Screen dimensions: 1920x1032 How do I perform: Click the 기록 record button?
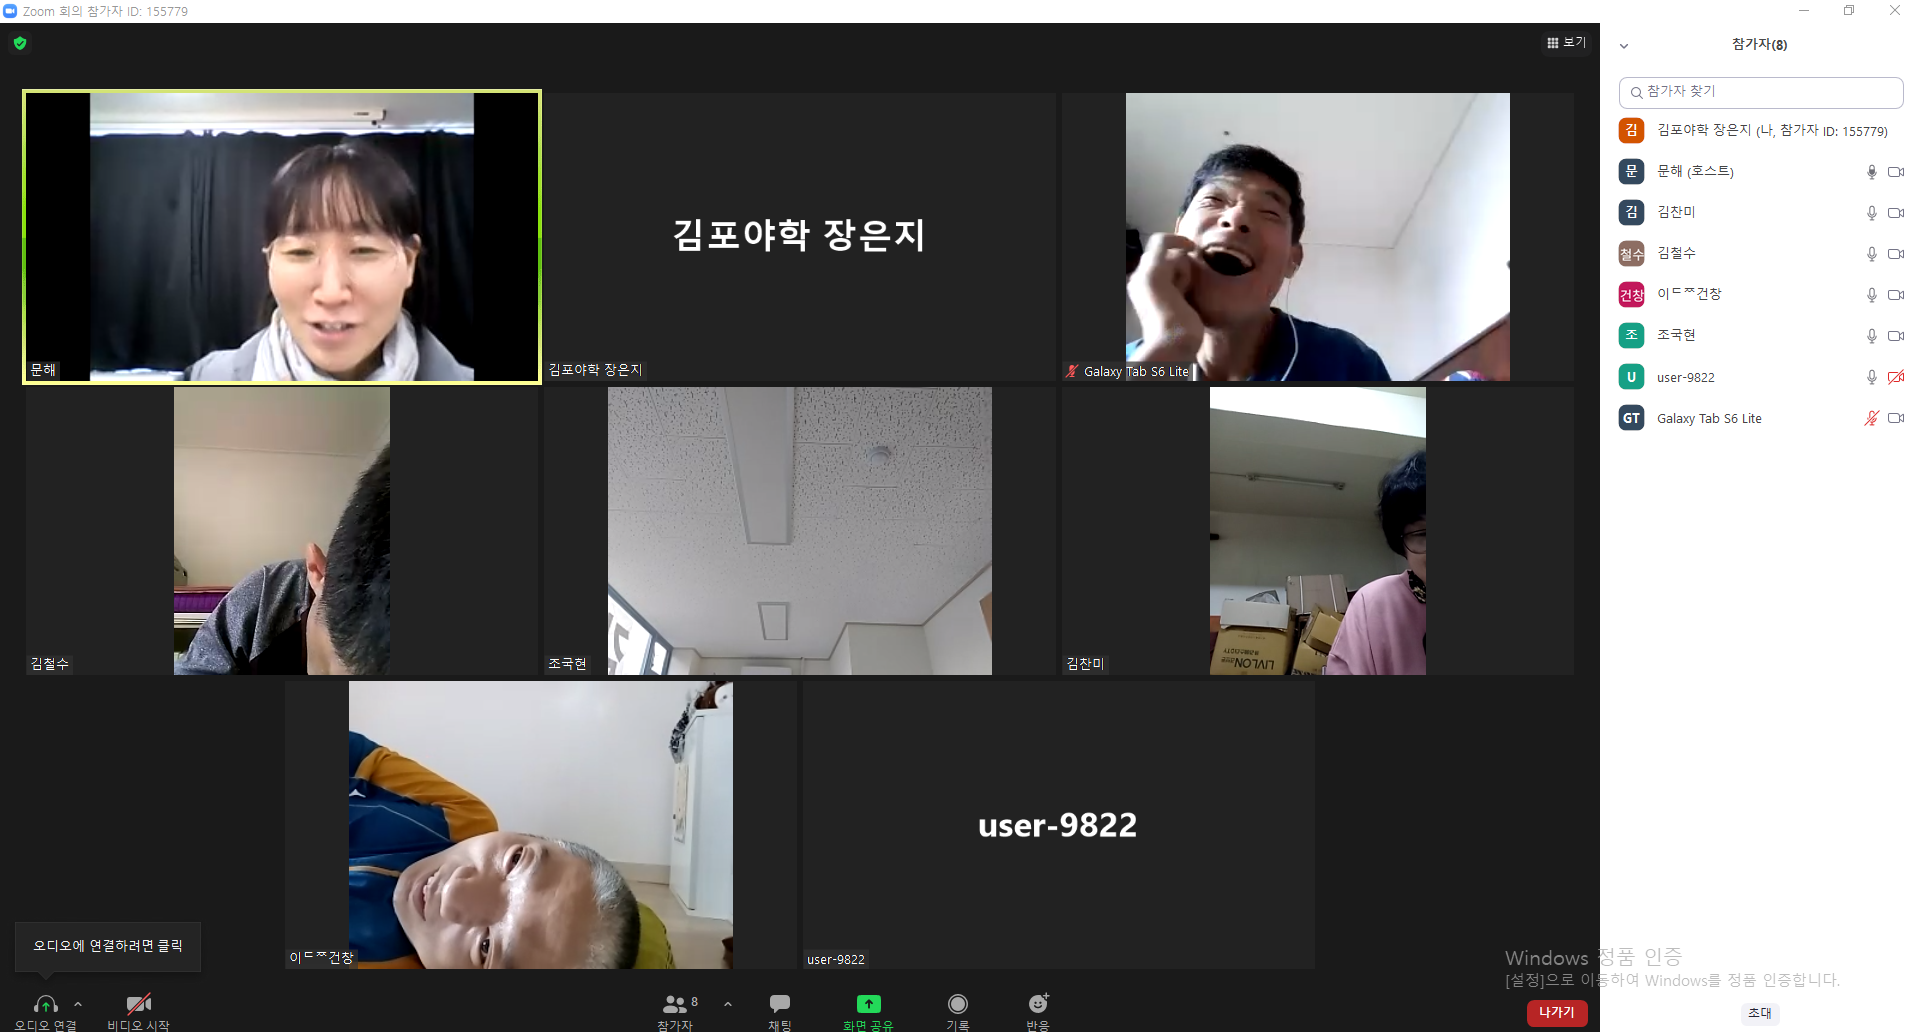point(958,1011)
